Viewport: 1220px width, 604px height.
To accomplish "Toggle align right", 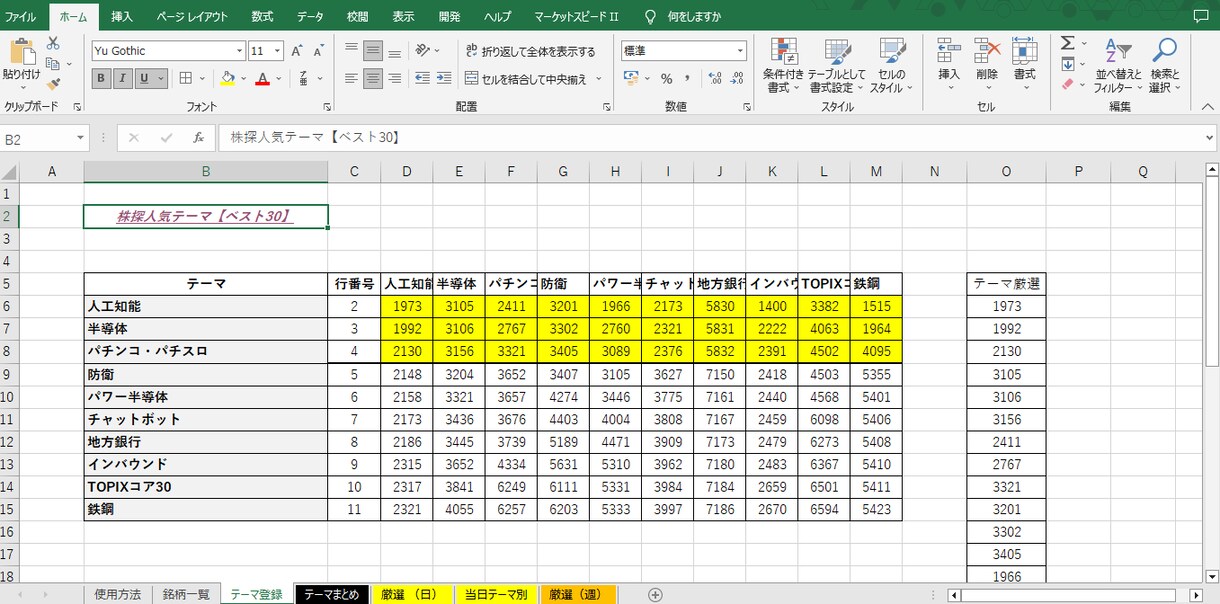I will (395, 79).
